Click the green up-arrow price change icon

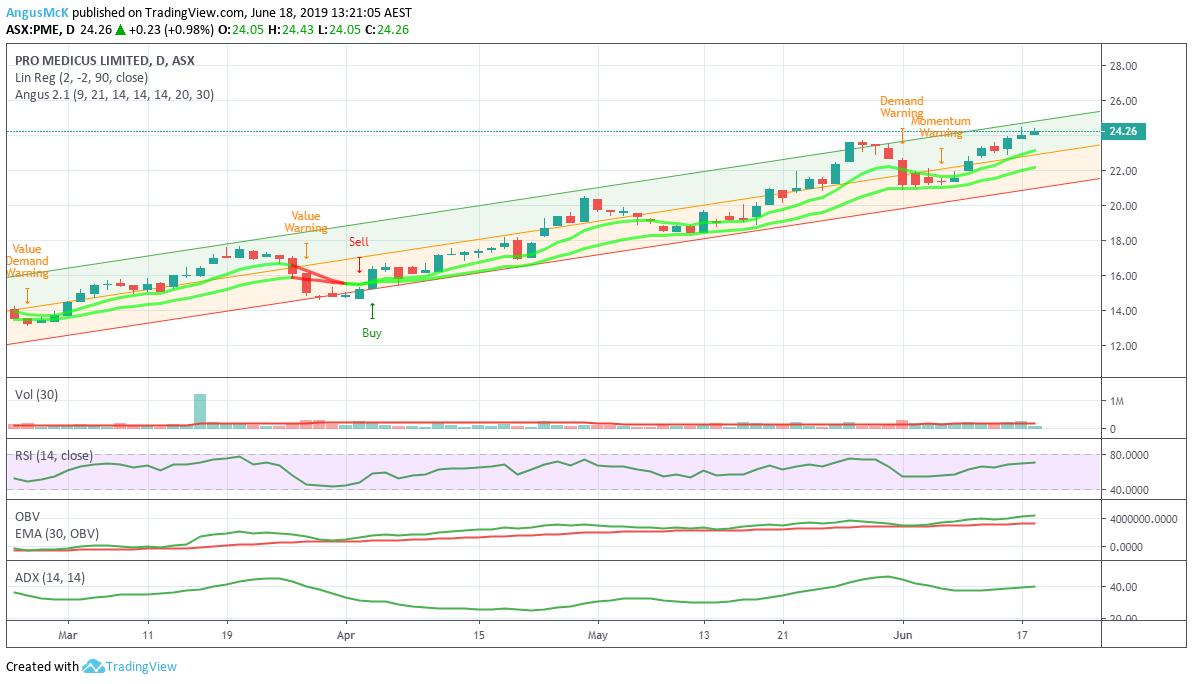120,30
